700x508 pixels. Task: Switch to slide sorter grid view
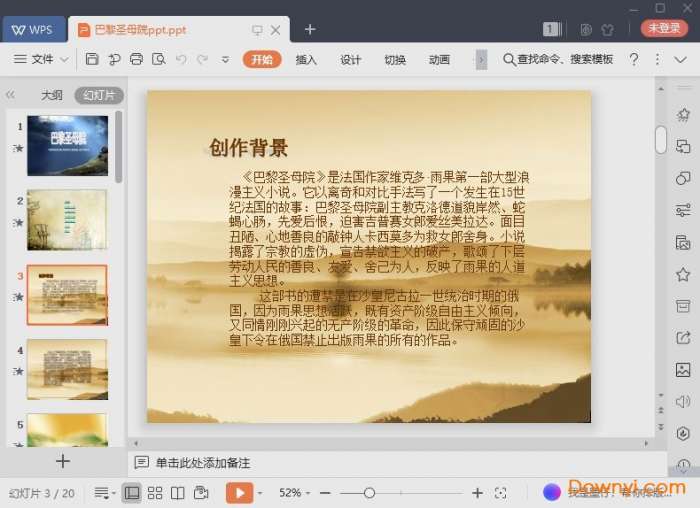pyautogui.click(x=155, y=493)
